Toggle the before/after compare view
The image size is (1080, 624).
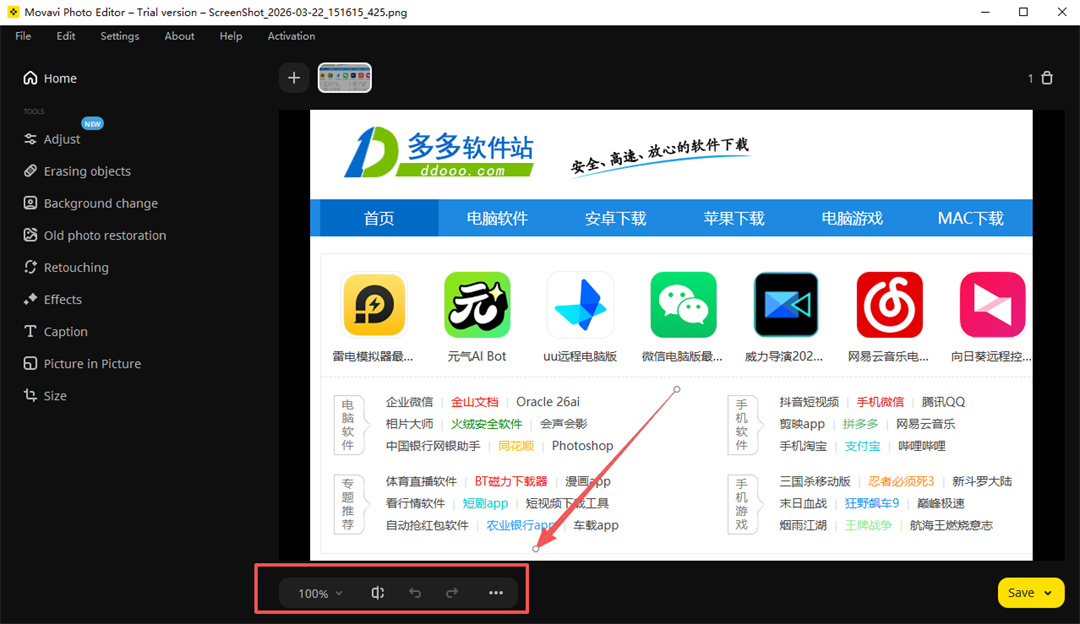point(377,592)
